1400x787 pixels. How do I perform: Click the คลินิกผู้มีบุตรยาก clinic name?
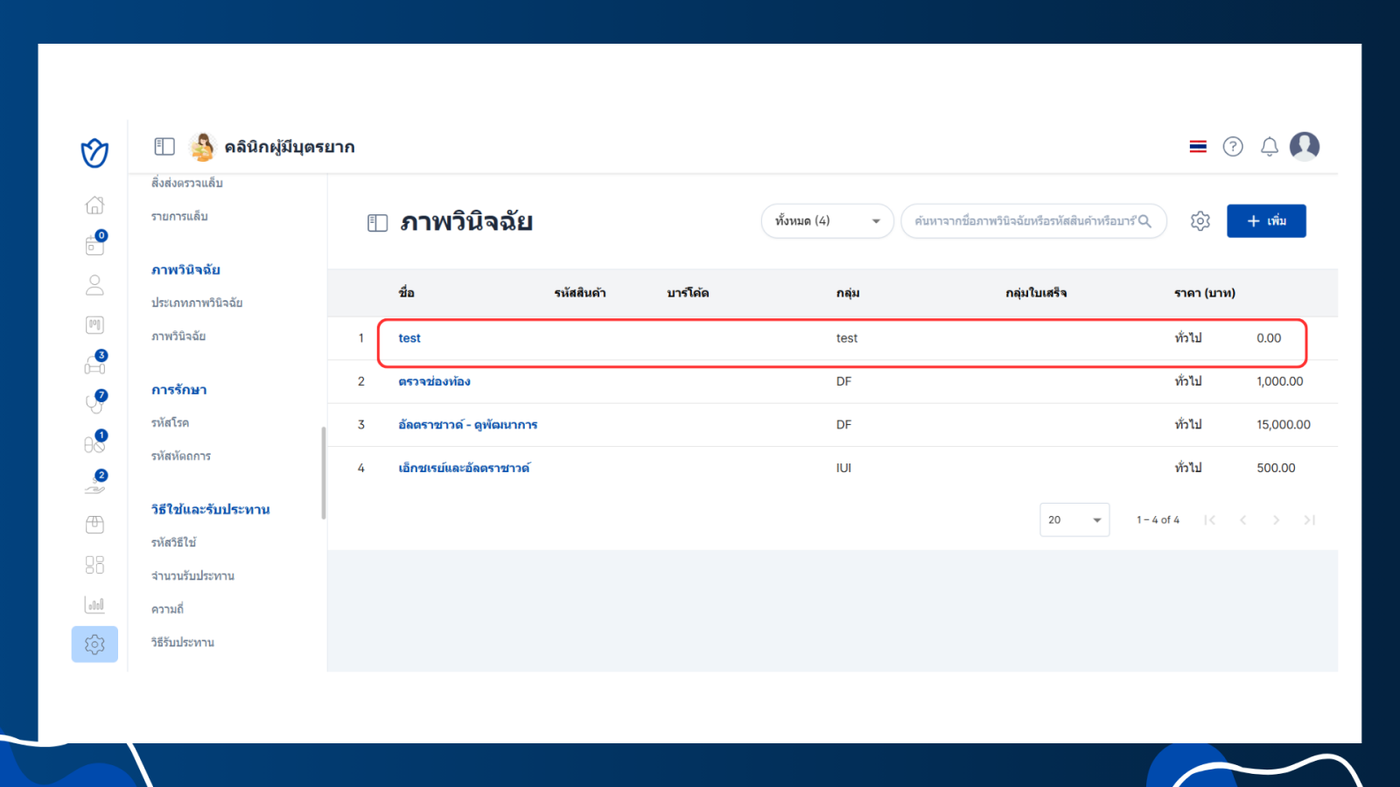pyautogui.click(x=289, y=147)
